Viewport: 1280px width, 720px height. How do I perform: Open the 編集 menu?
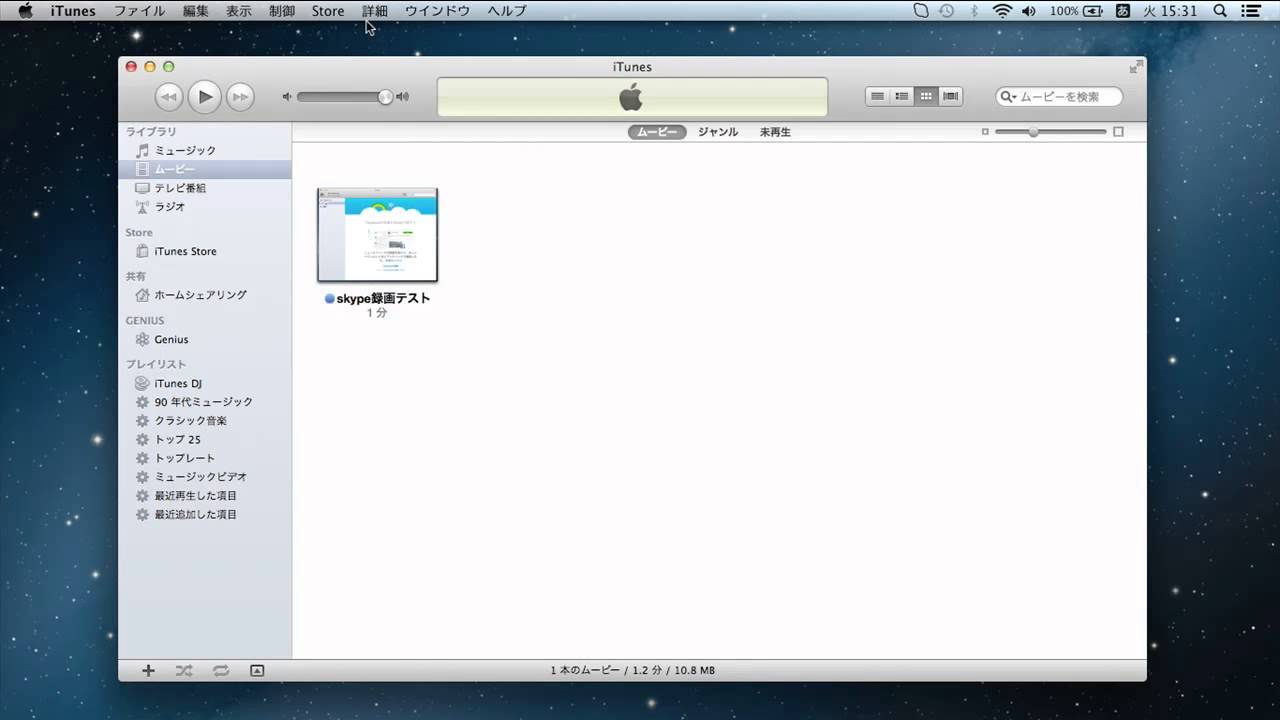[x=196, y=11]
